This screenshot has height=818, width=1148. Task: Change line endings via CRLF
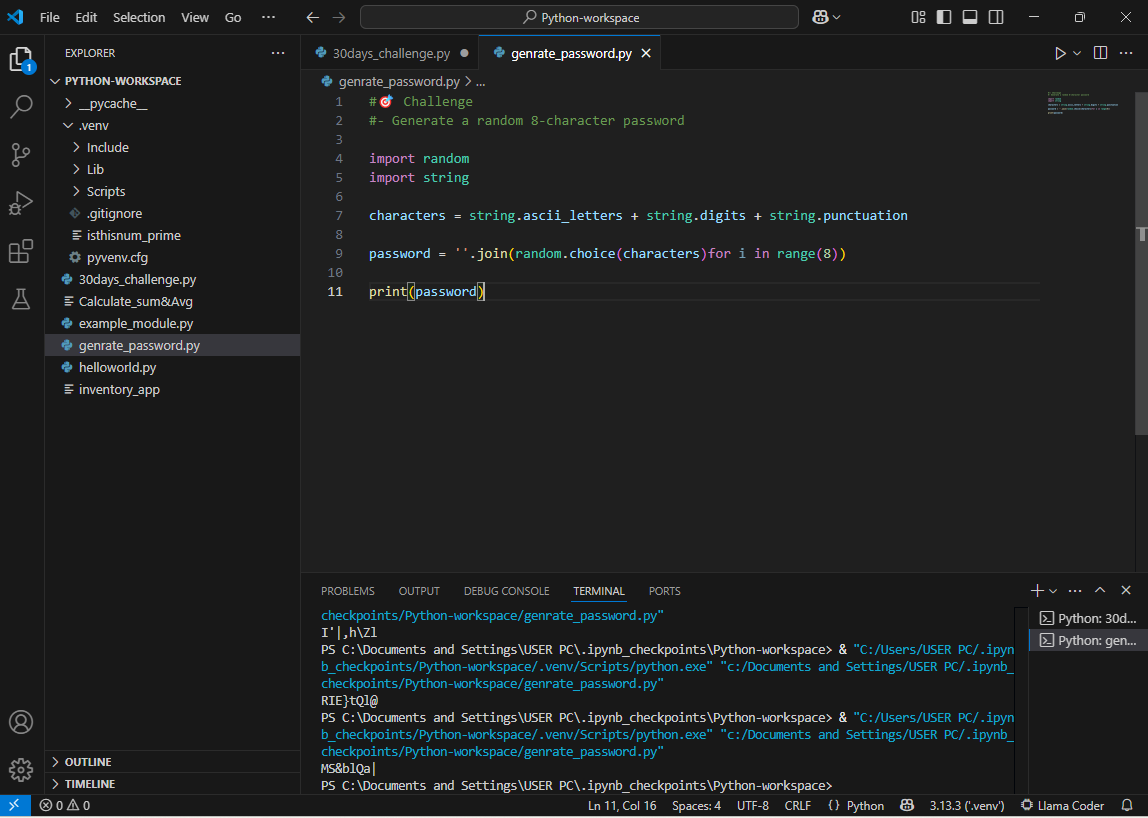click(797, 806)
